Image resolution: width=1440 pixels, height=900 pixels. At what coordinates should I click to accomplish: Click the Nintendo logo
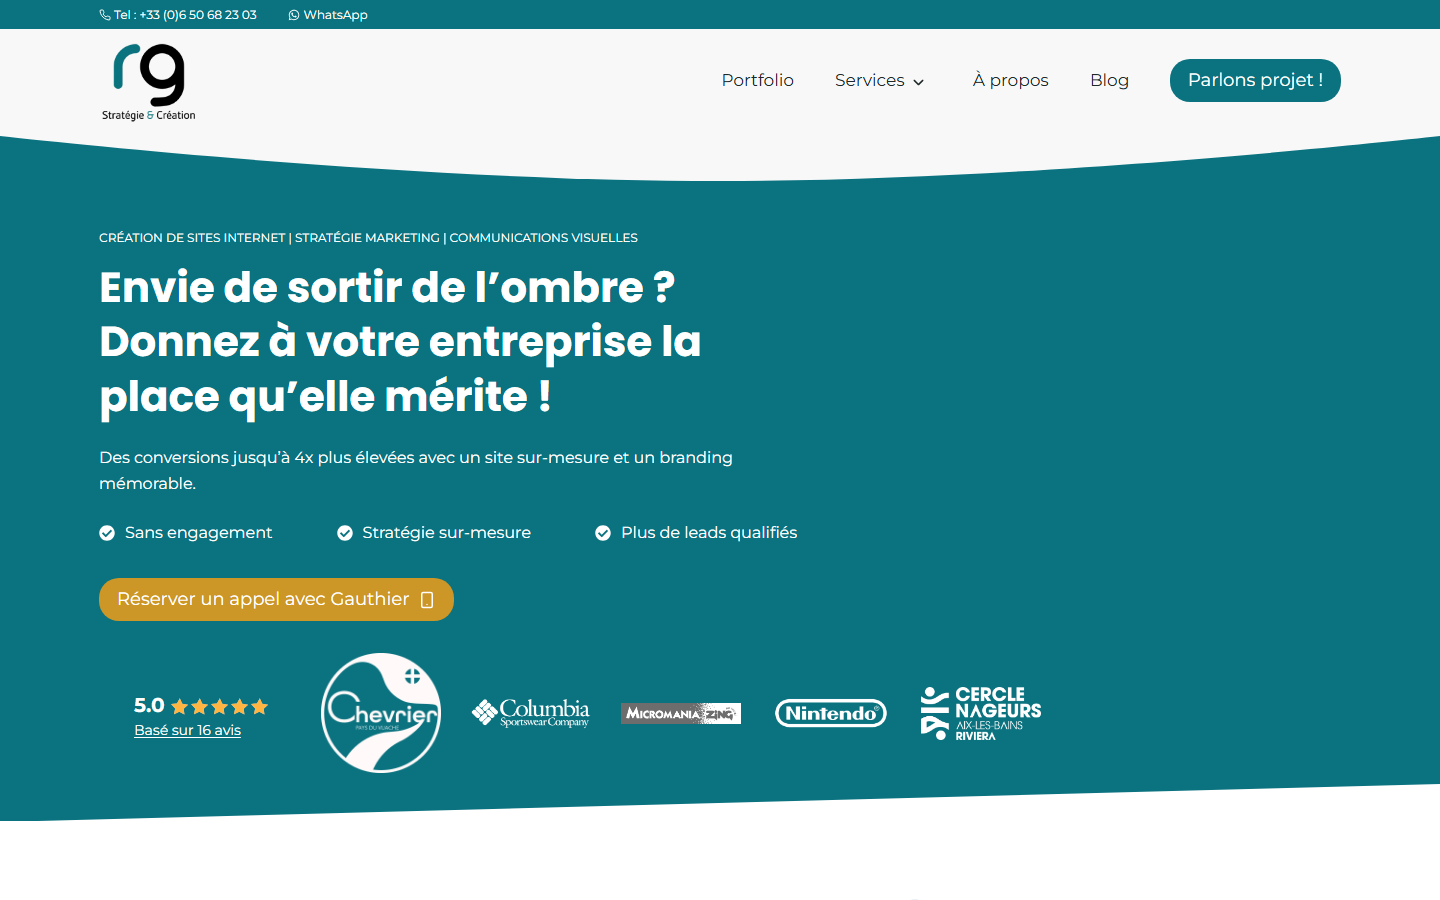click(x=831, y=713)
